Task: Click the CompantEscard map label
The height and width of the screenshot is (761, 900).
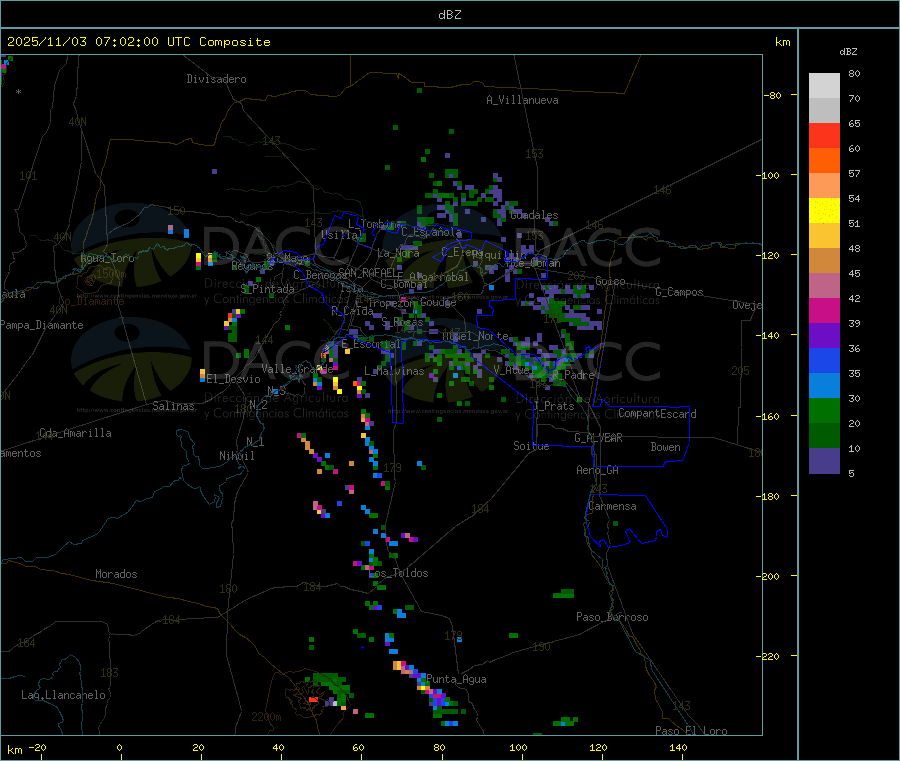Action: [x=657, y=414]
